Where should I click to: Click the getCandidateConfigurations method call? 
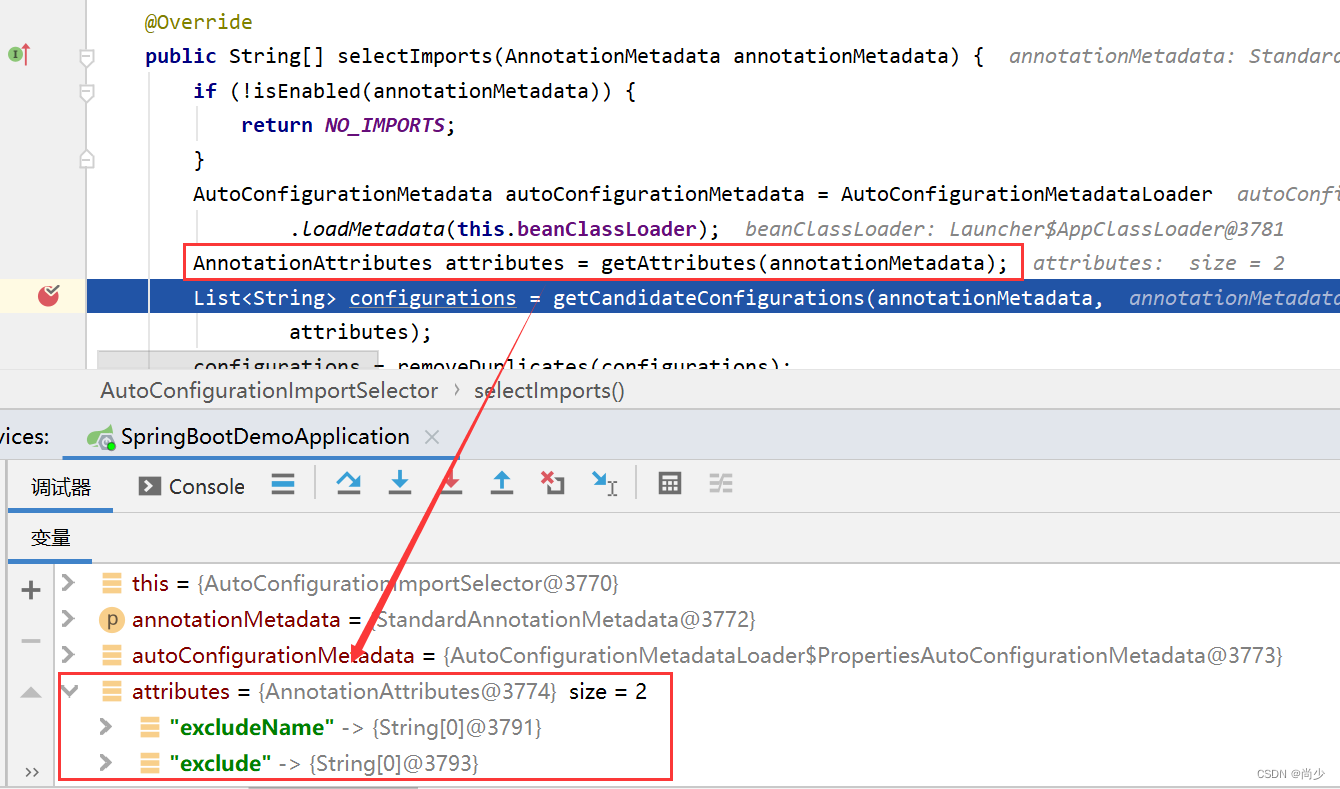point(709,298)
